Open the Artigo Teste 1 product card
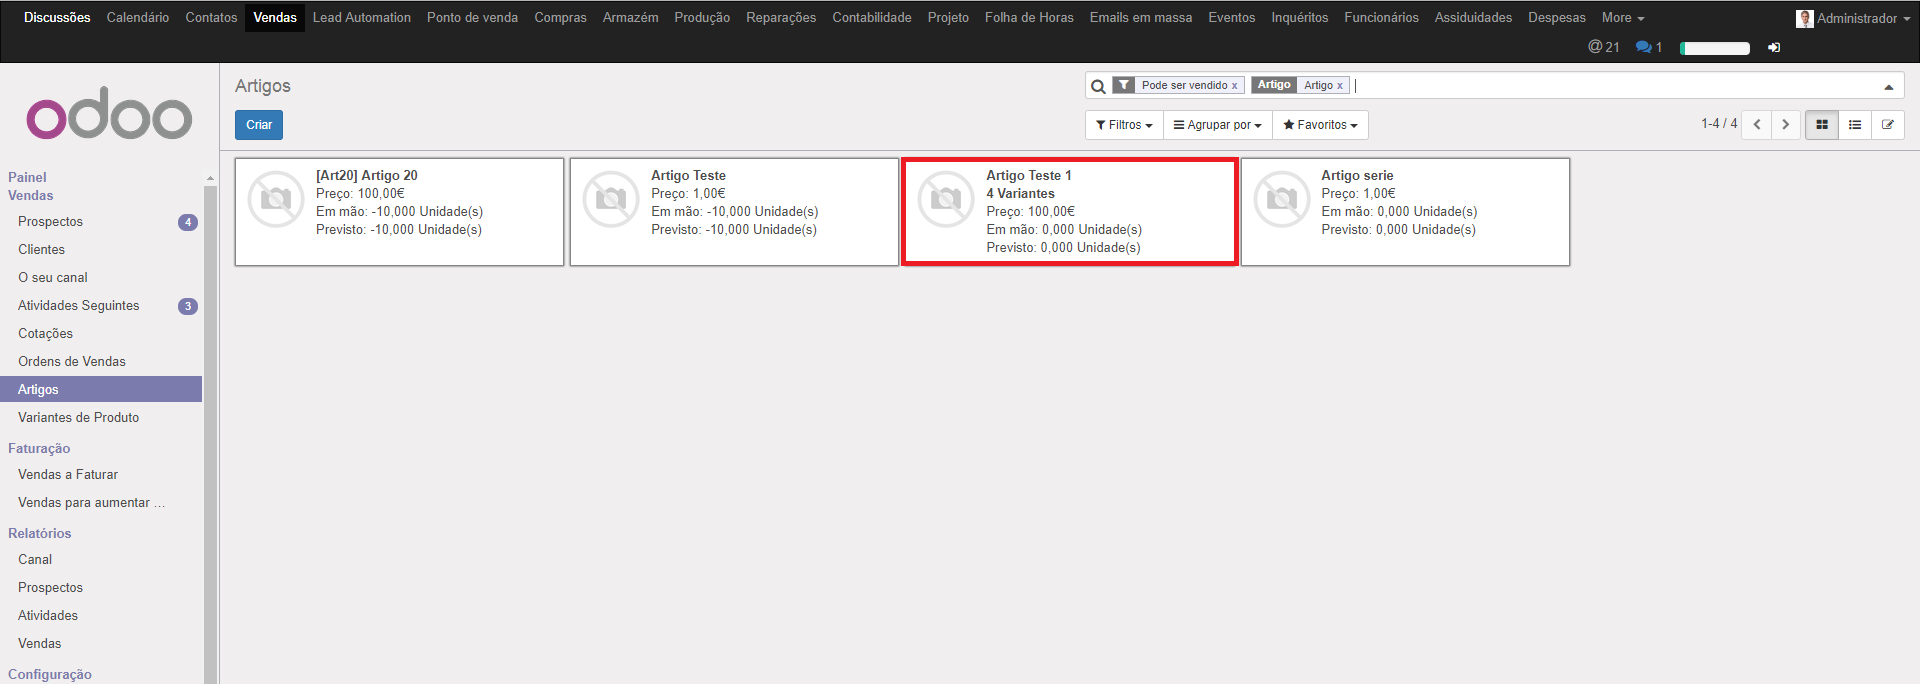 point(1069,211)
